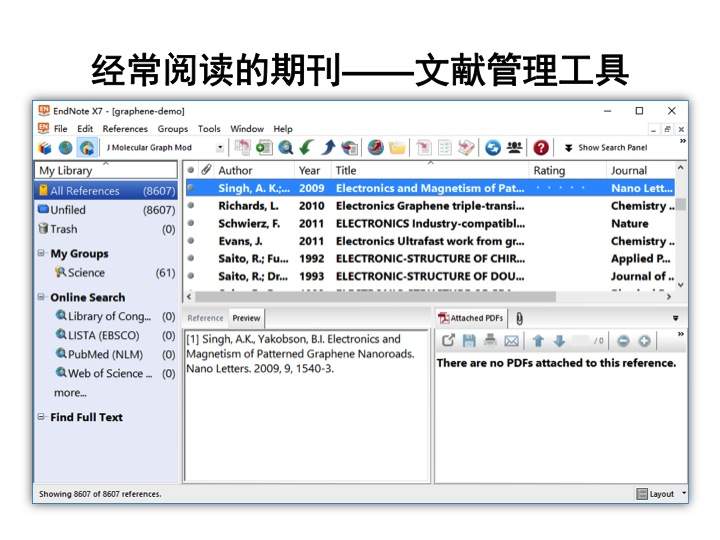Toggle Show Search Panel
The height and width of the screenshot is (540, 720).
[x=606, y=147]
